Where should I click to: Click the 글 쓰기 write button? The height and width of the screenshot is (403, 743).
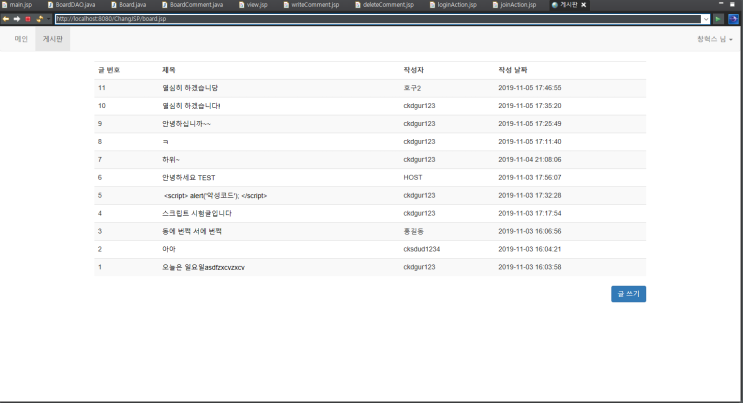(x=628, y=294)
